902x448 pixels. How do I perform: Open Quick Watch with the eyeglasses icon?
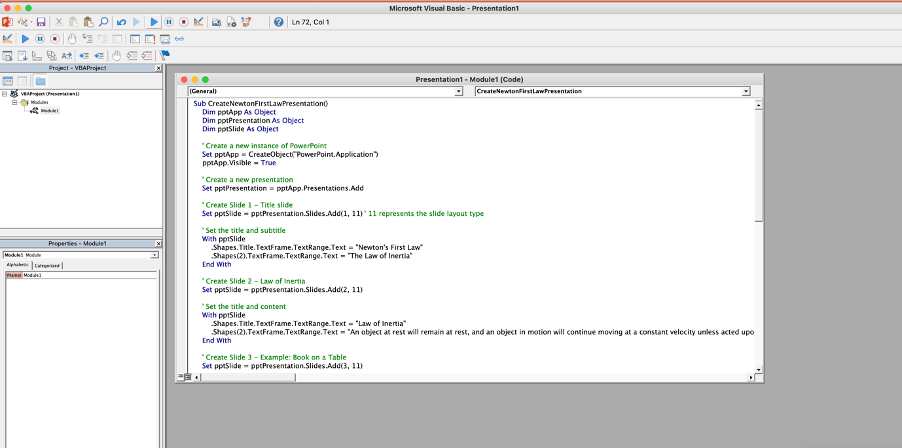[179, 39]
